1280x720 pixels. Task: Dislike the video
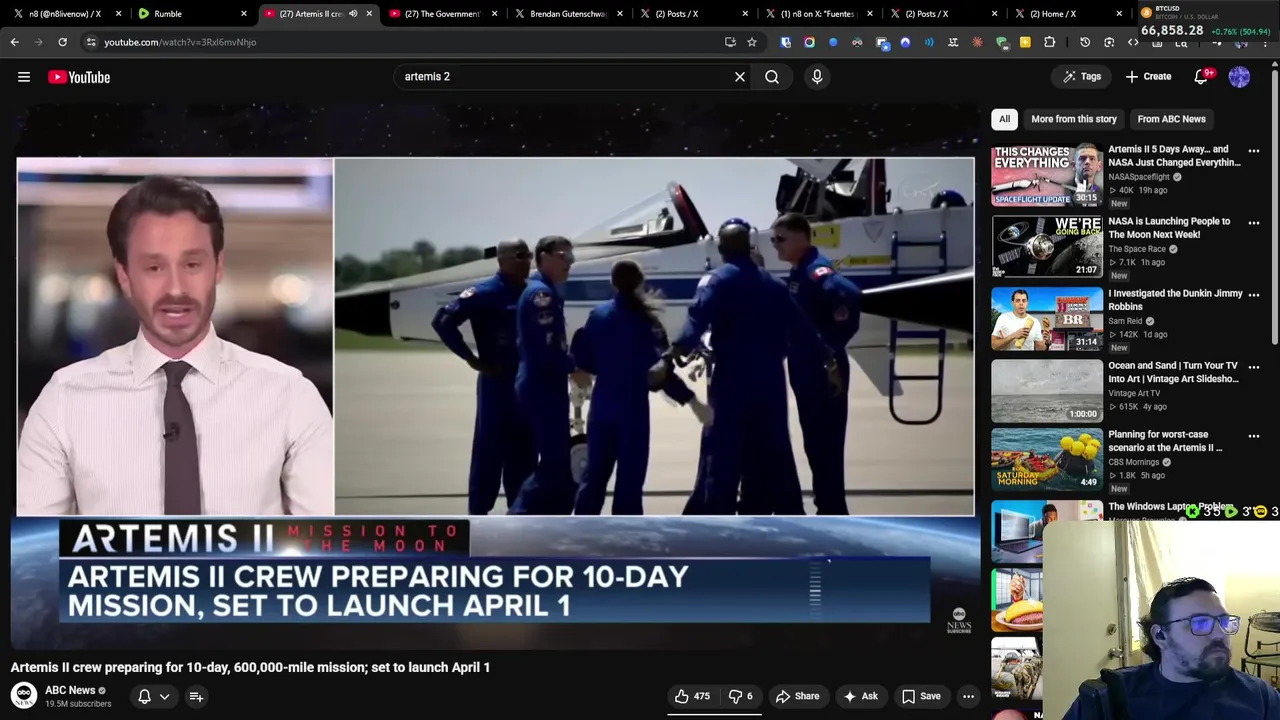740,697
